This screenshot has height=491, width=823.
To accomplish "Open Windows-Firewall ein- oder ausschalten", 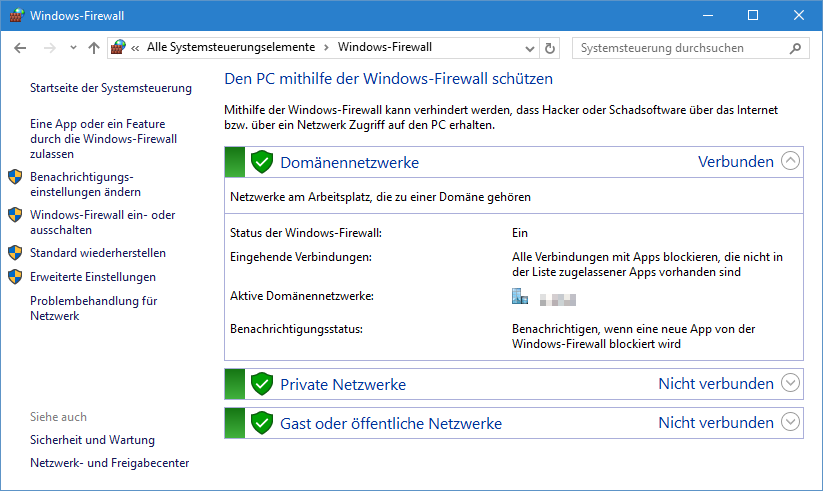I will pos(102,222).
